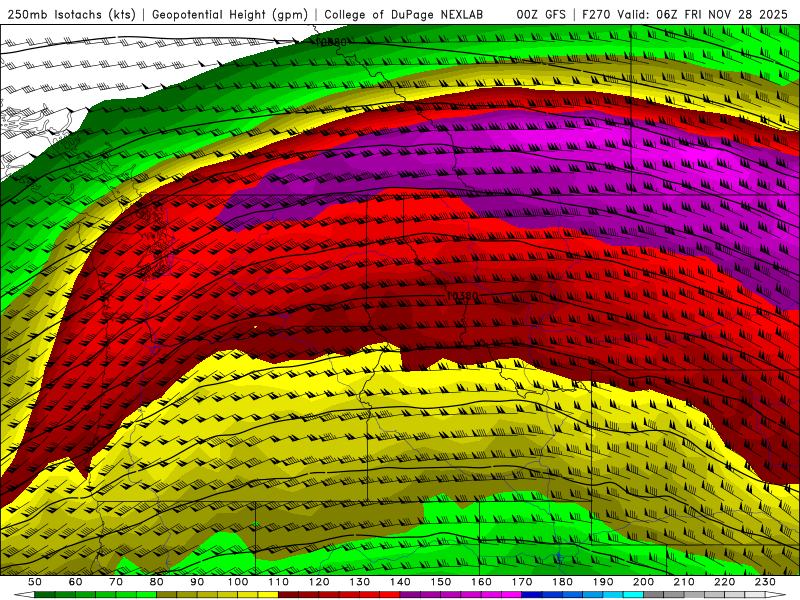Click the 110 value on the color scale
Viewport: 800px width, 600px height.
tap(278, 582)
